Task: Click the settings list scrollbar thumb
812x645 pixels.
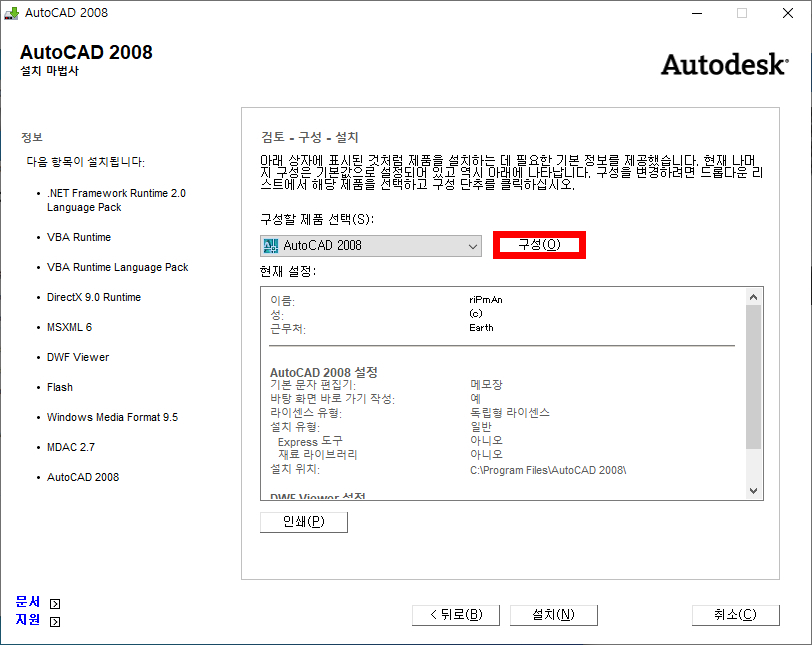Action: click(753, 377)
